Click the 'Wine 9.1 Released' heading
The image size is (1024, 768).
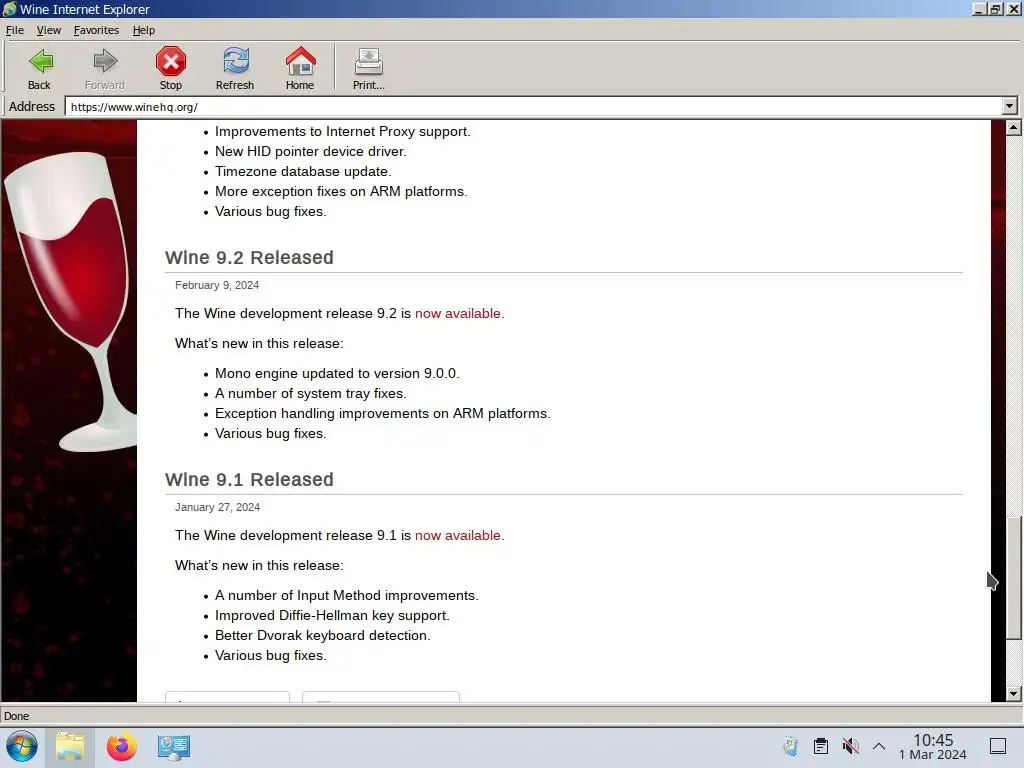tap(249, 479)
